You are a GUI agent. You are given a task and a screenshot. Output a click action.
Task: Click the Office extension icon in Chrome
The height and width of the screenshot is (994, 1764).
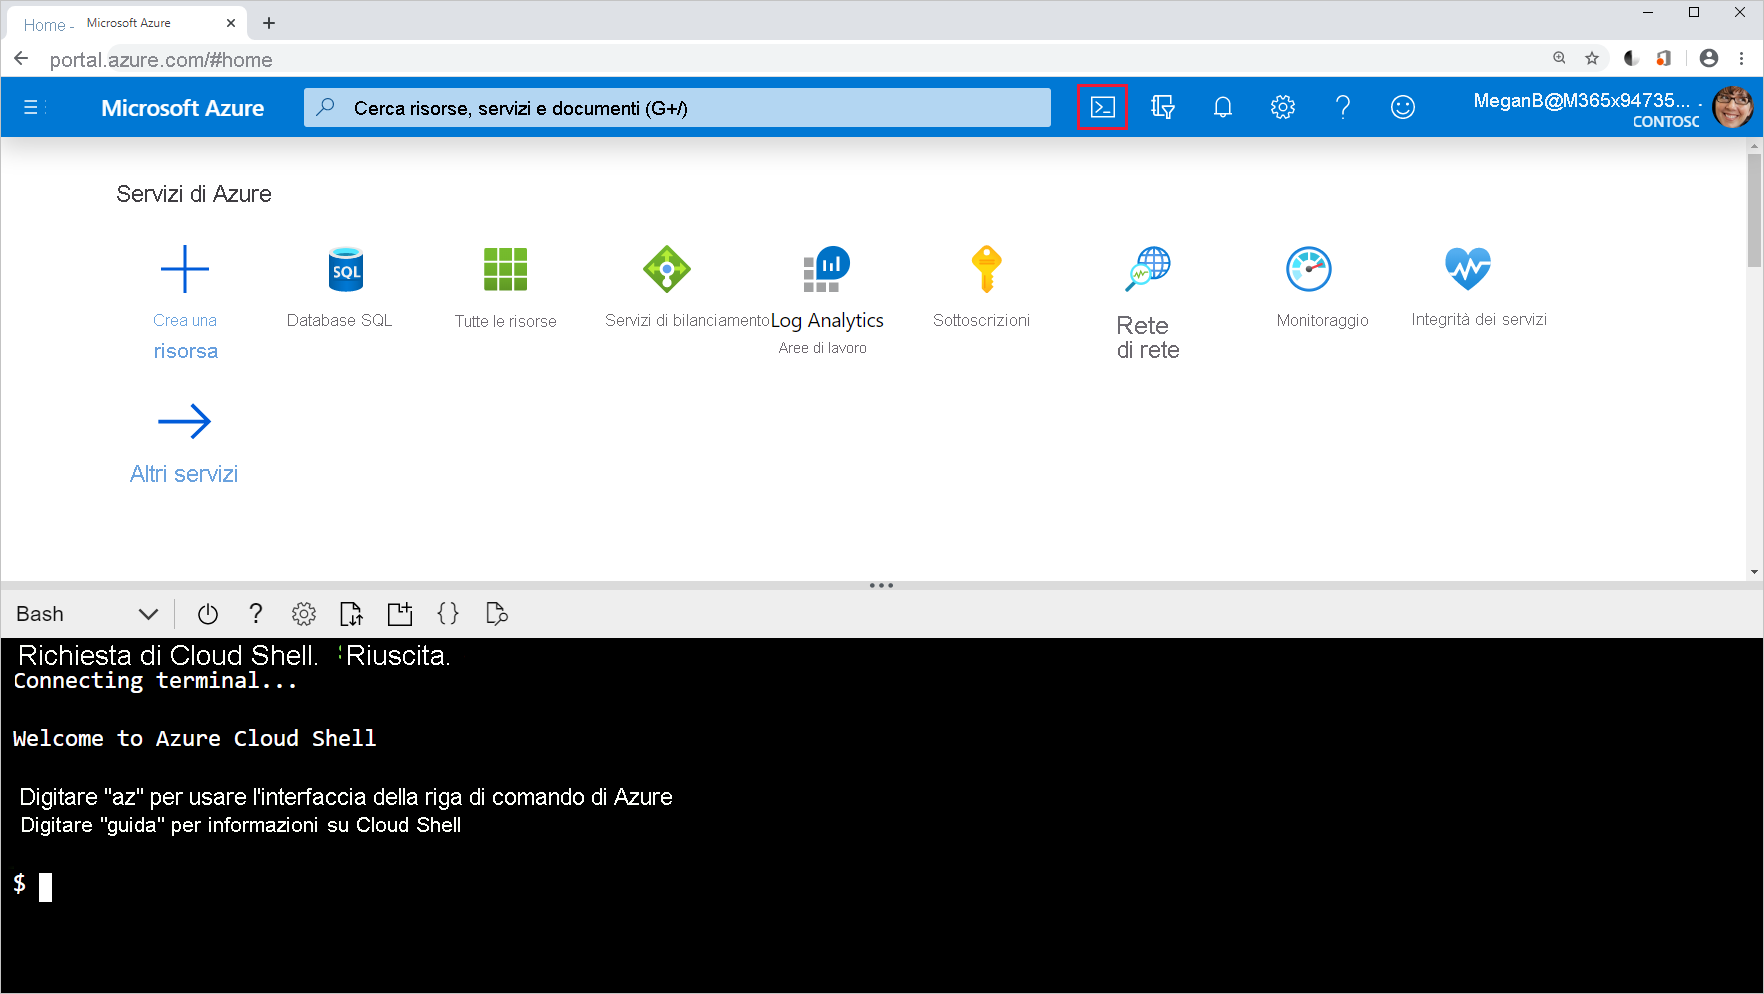coord(1664,58)
